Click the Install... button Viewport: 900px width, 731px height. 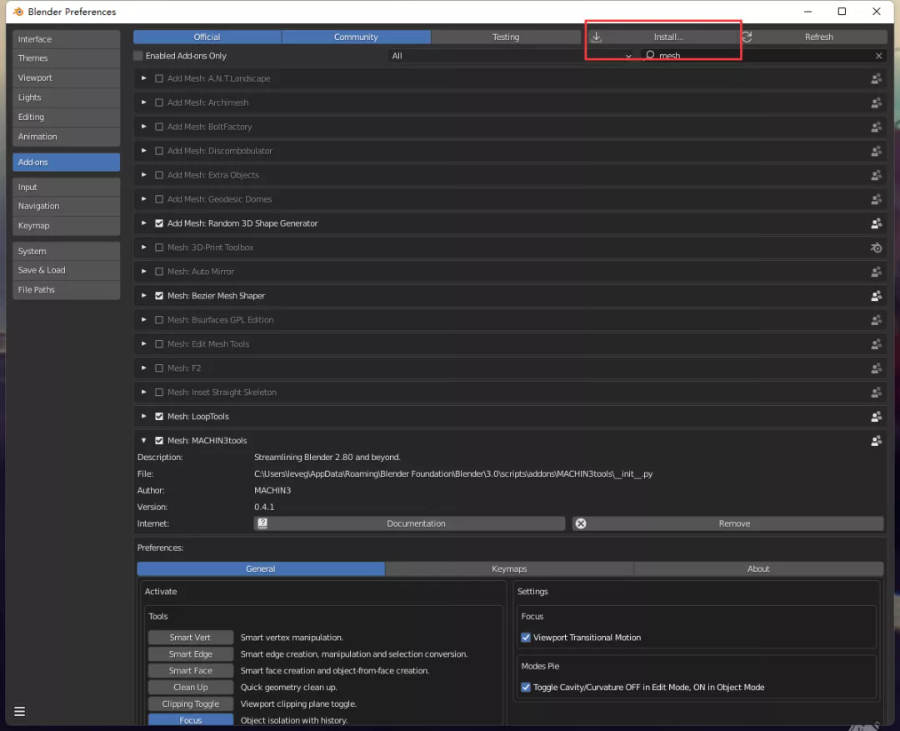point(661,37)
